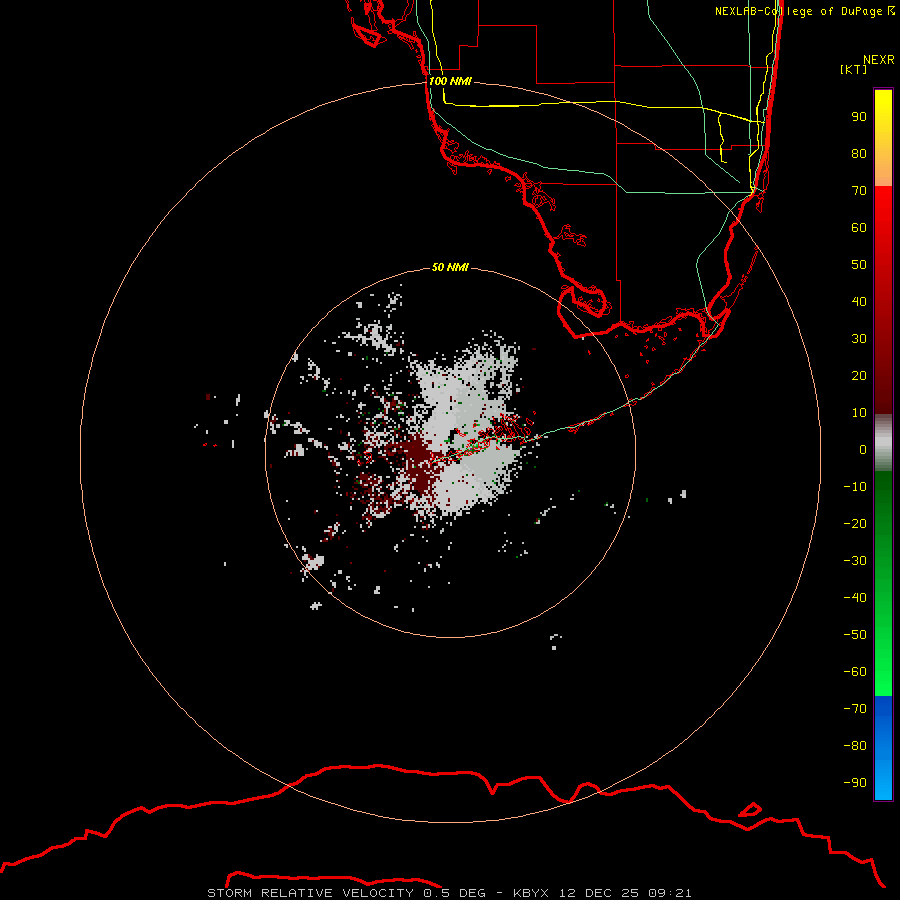Click the 60 value on the velocity scale
This screenshot has width=900, height=900.
click(859, 227)
